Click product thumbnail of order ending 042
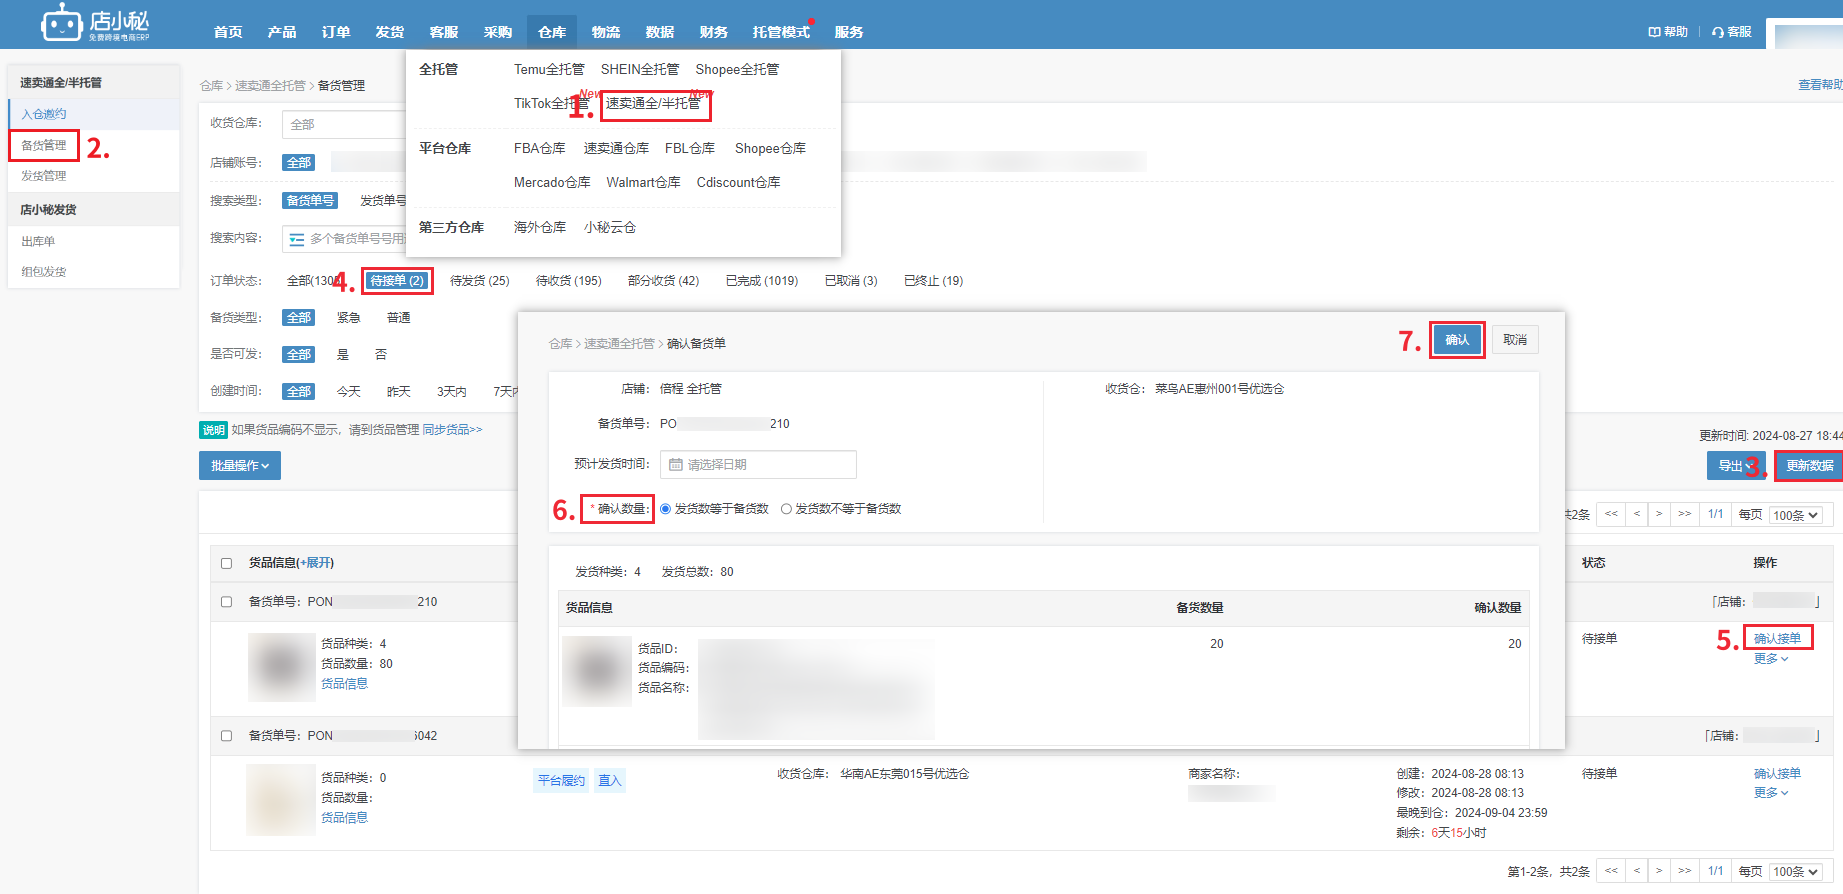The image size is (1843, 894). point(281,800)
